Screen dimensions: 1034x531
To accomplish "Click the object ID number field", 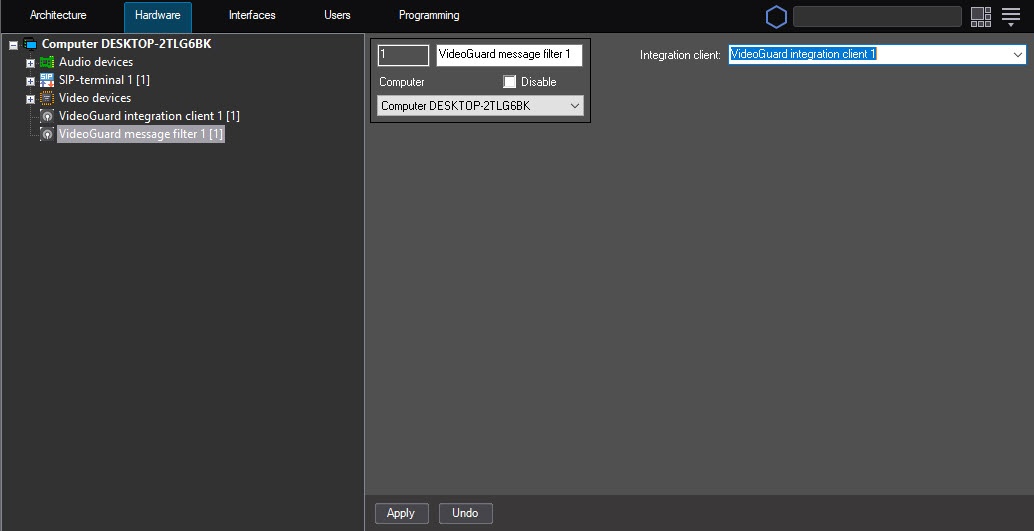I will tap(403, 55).
